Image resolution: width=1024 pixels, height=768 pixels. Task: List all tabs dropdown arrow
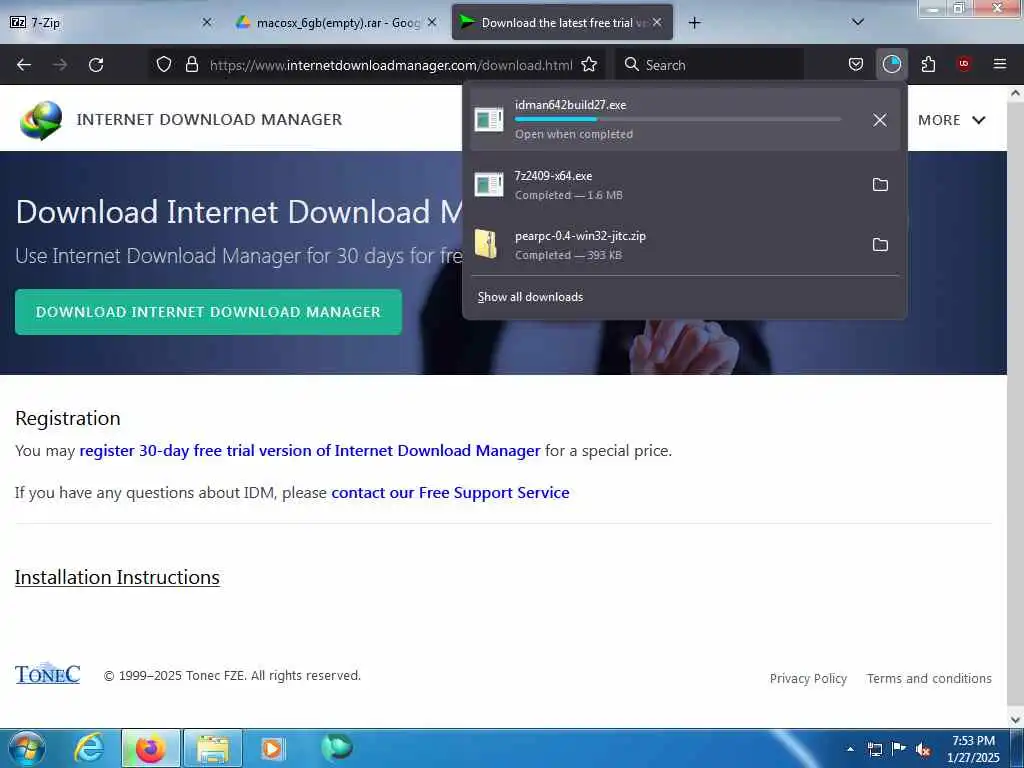point(858,22)
